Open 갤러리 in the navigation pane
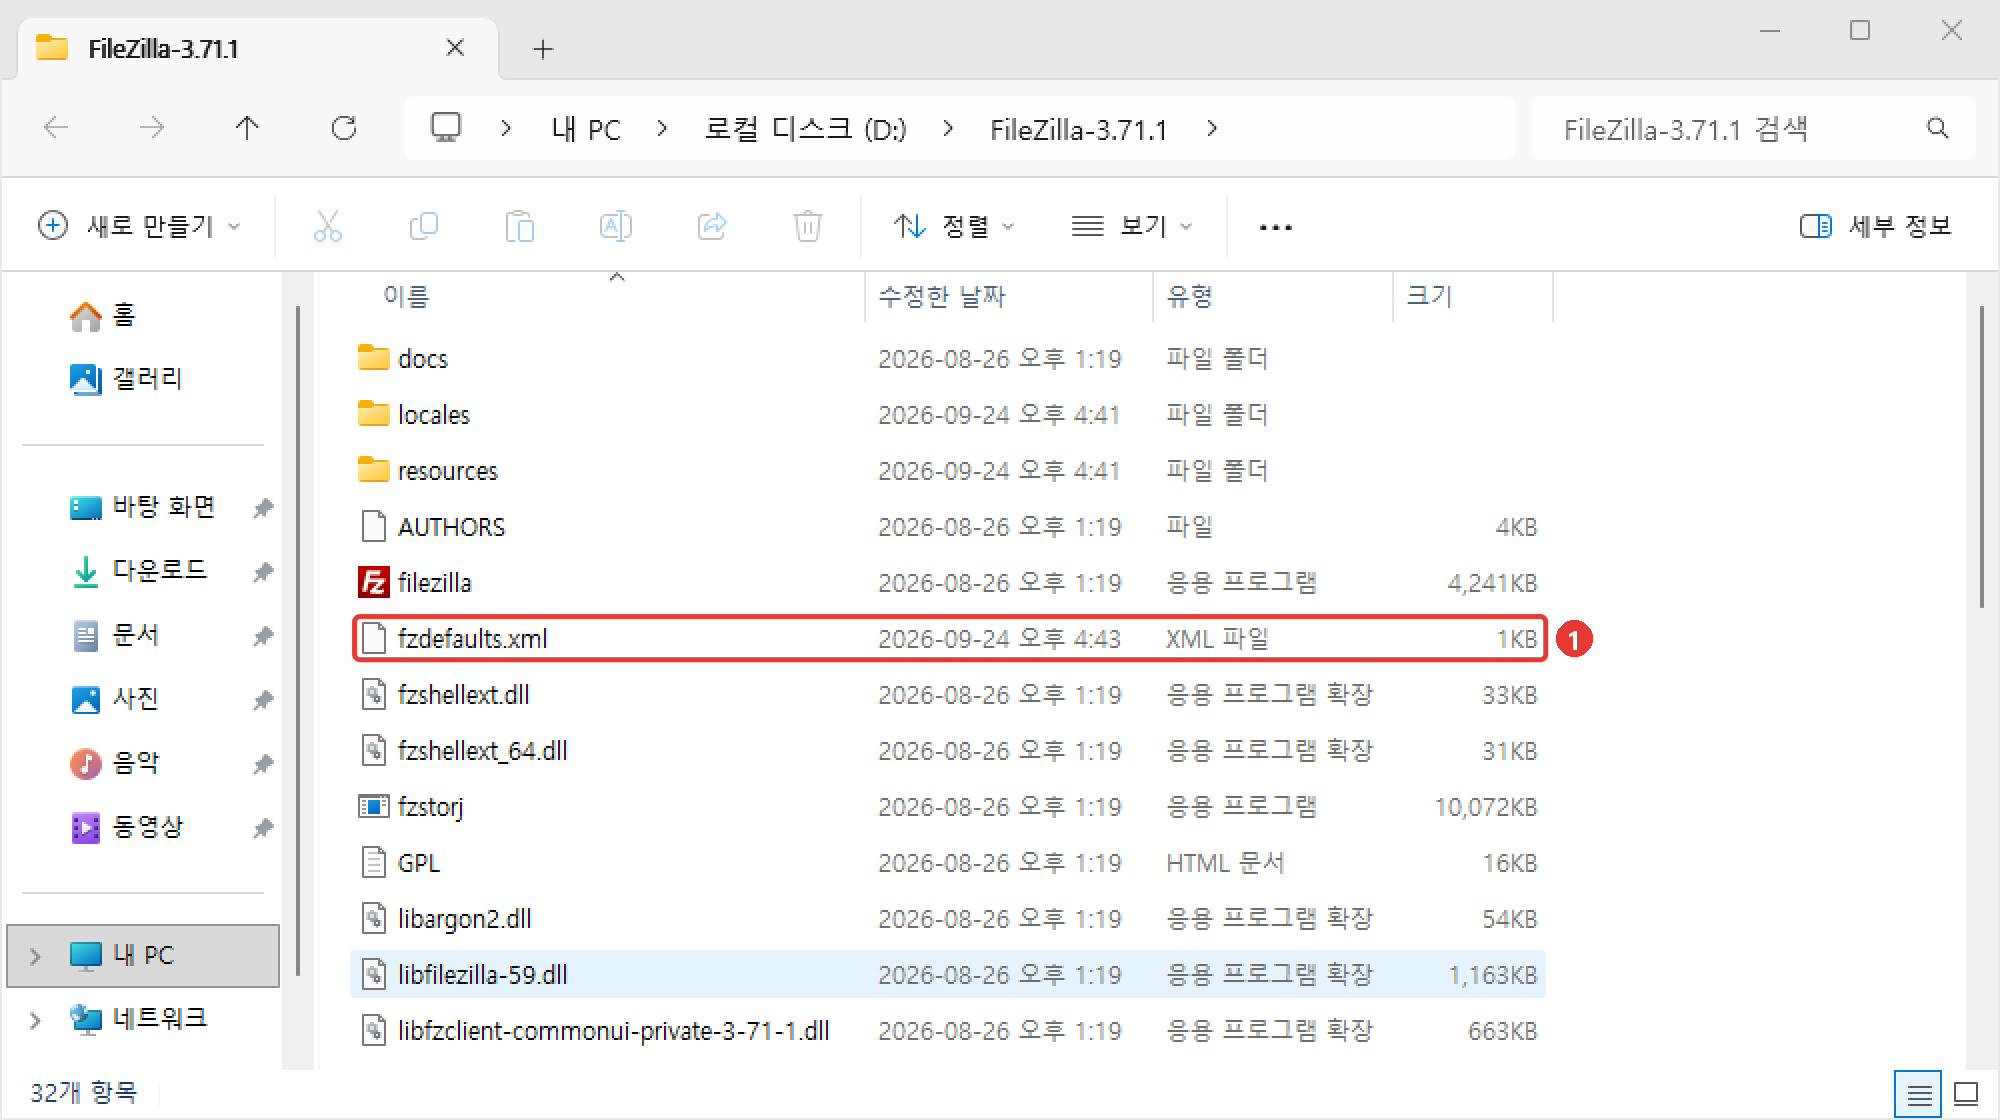The height and width of the screenshot is (1120, 2000). [126, 379]
